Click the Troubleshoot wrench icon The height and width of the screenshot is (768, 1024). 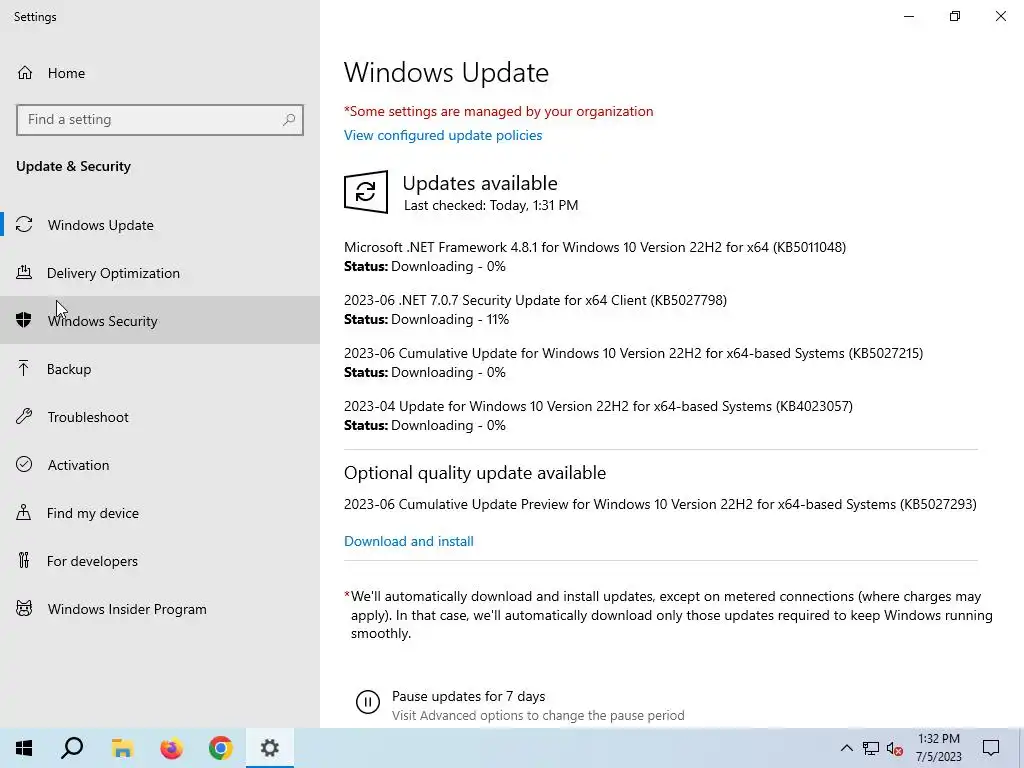click(24, 417)
